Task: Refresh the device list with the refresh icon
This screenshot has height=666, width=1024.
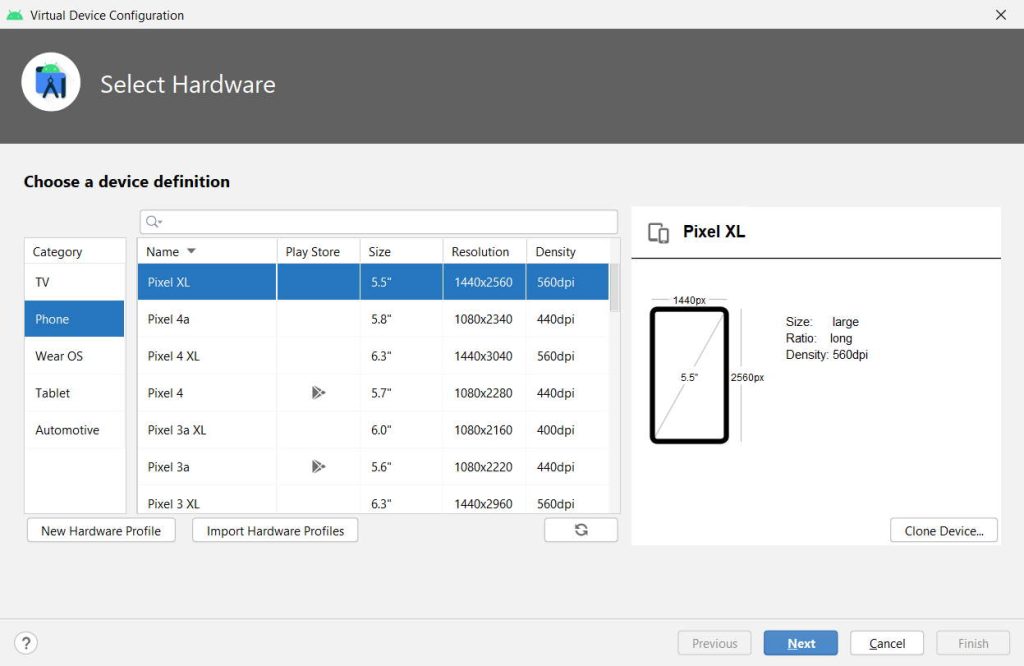Action: 581,530
